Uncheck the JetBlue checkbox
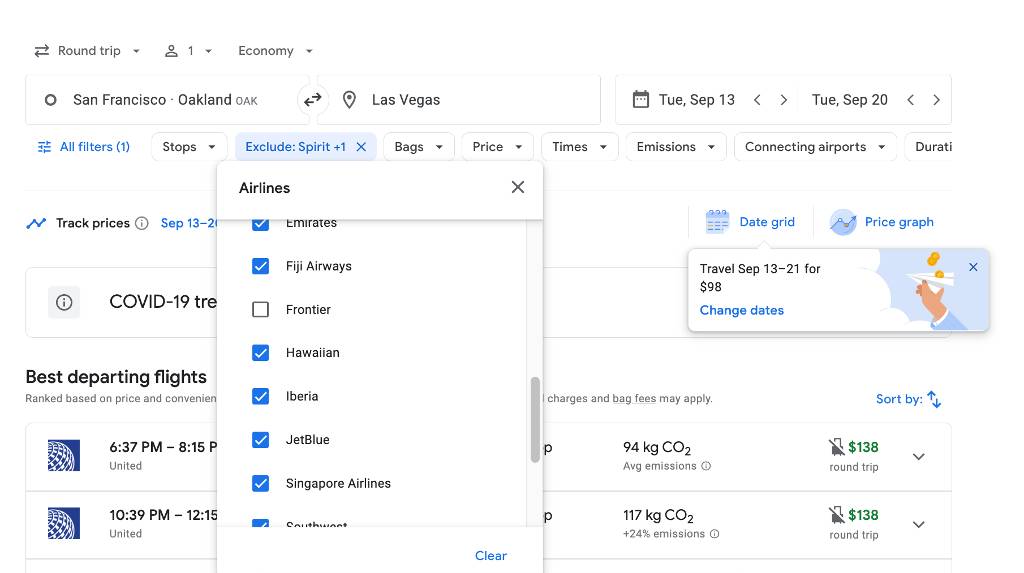1024x573 pixels. click(261, 440)
